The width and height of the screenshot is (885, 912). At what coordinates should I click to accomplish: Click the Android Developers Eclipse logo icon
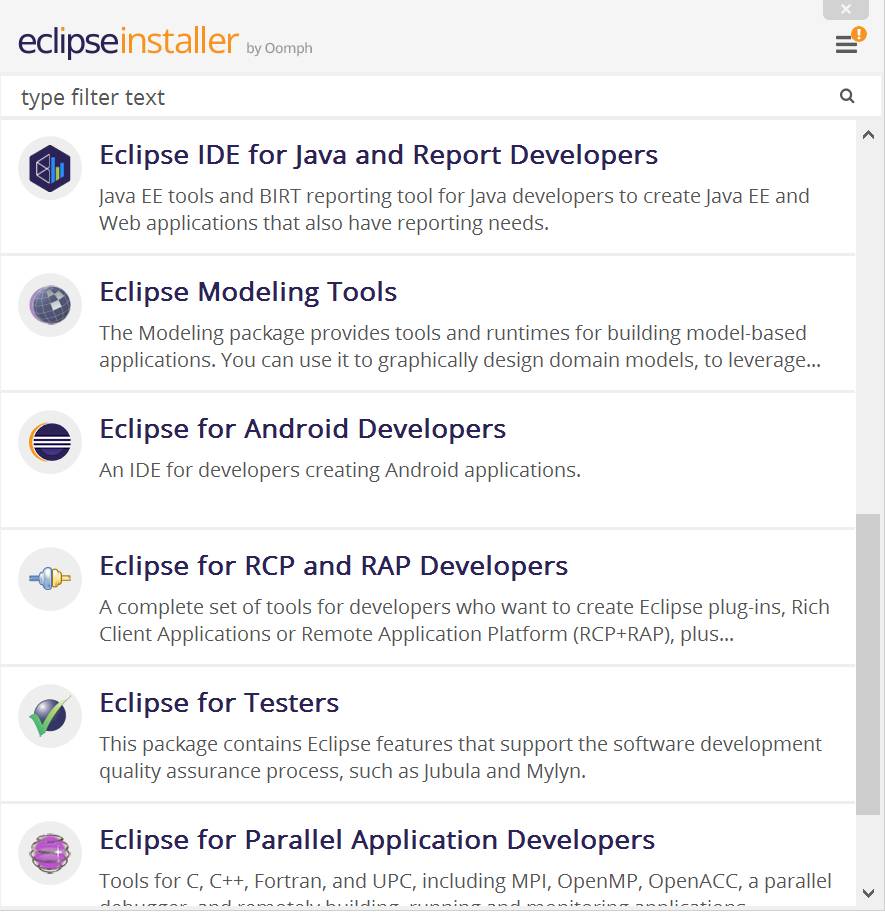(49, 442)
